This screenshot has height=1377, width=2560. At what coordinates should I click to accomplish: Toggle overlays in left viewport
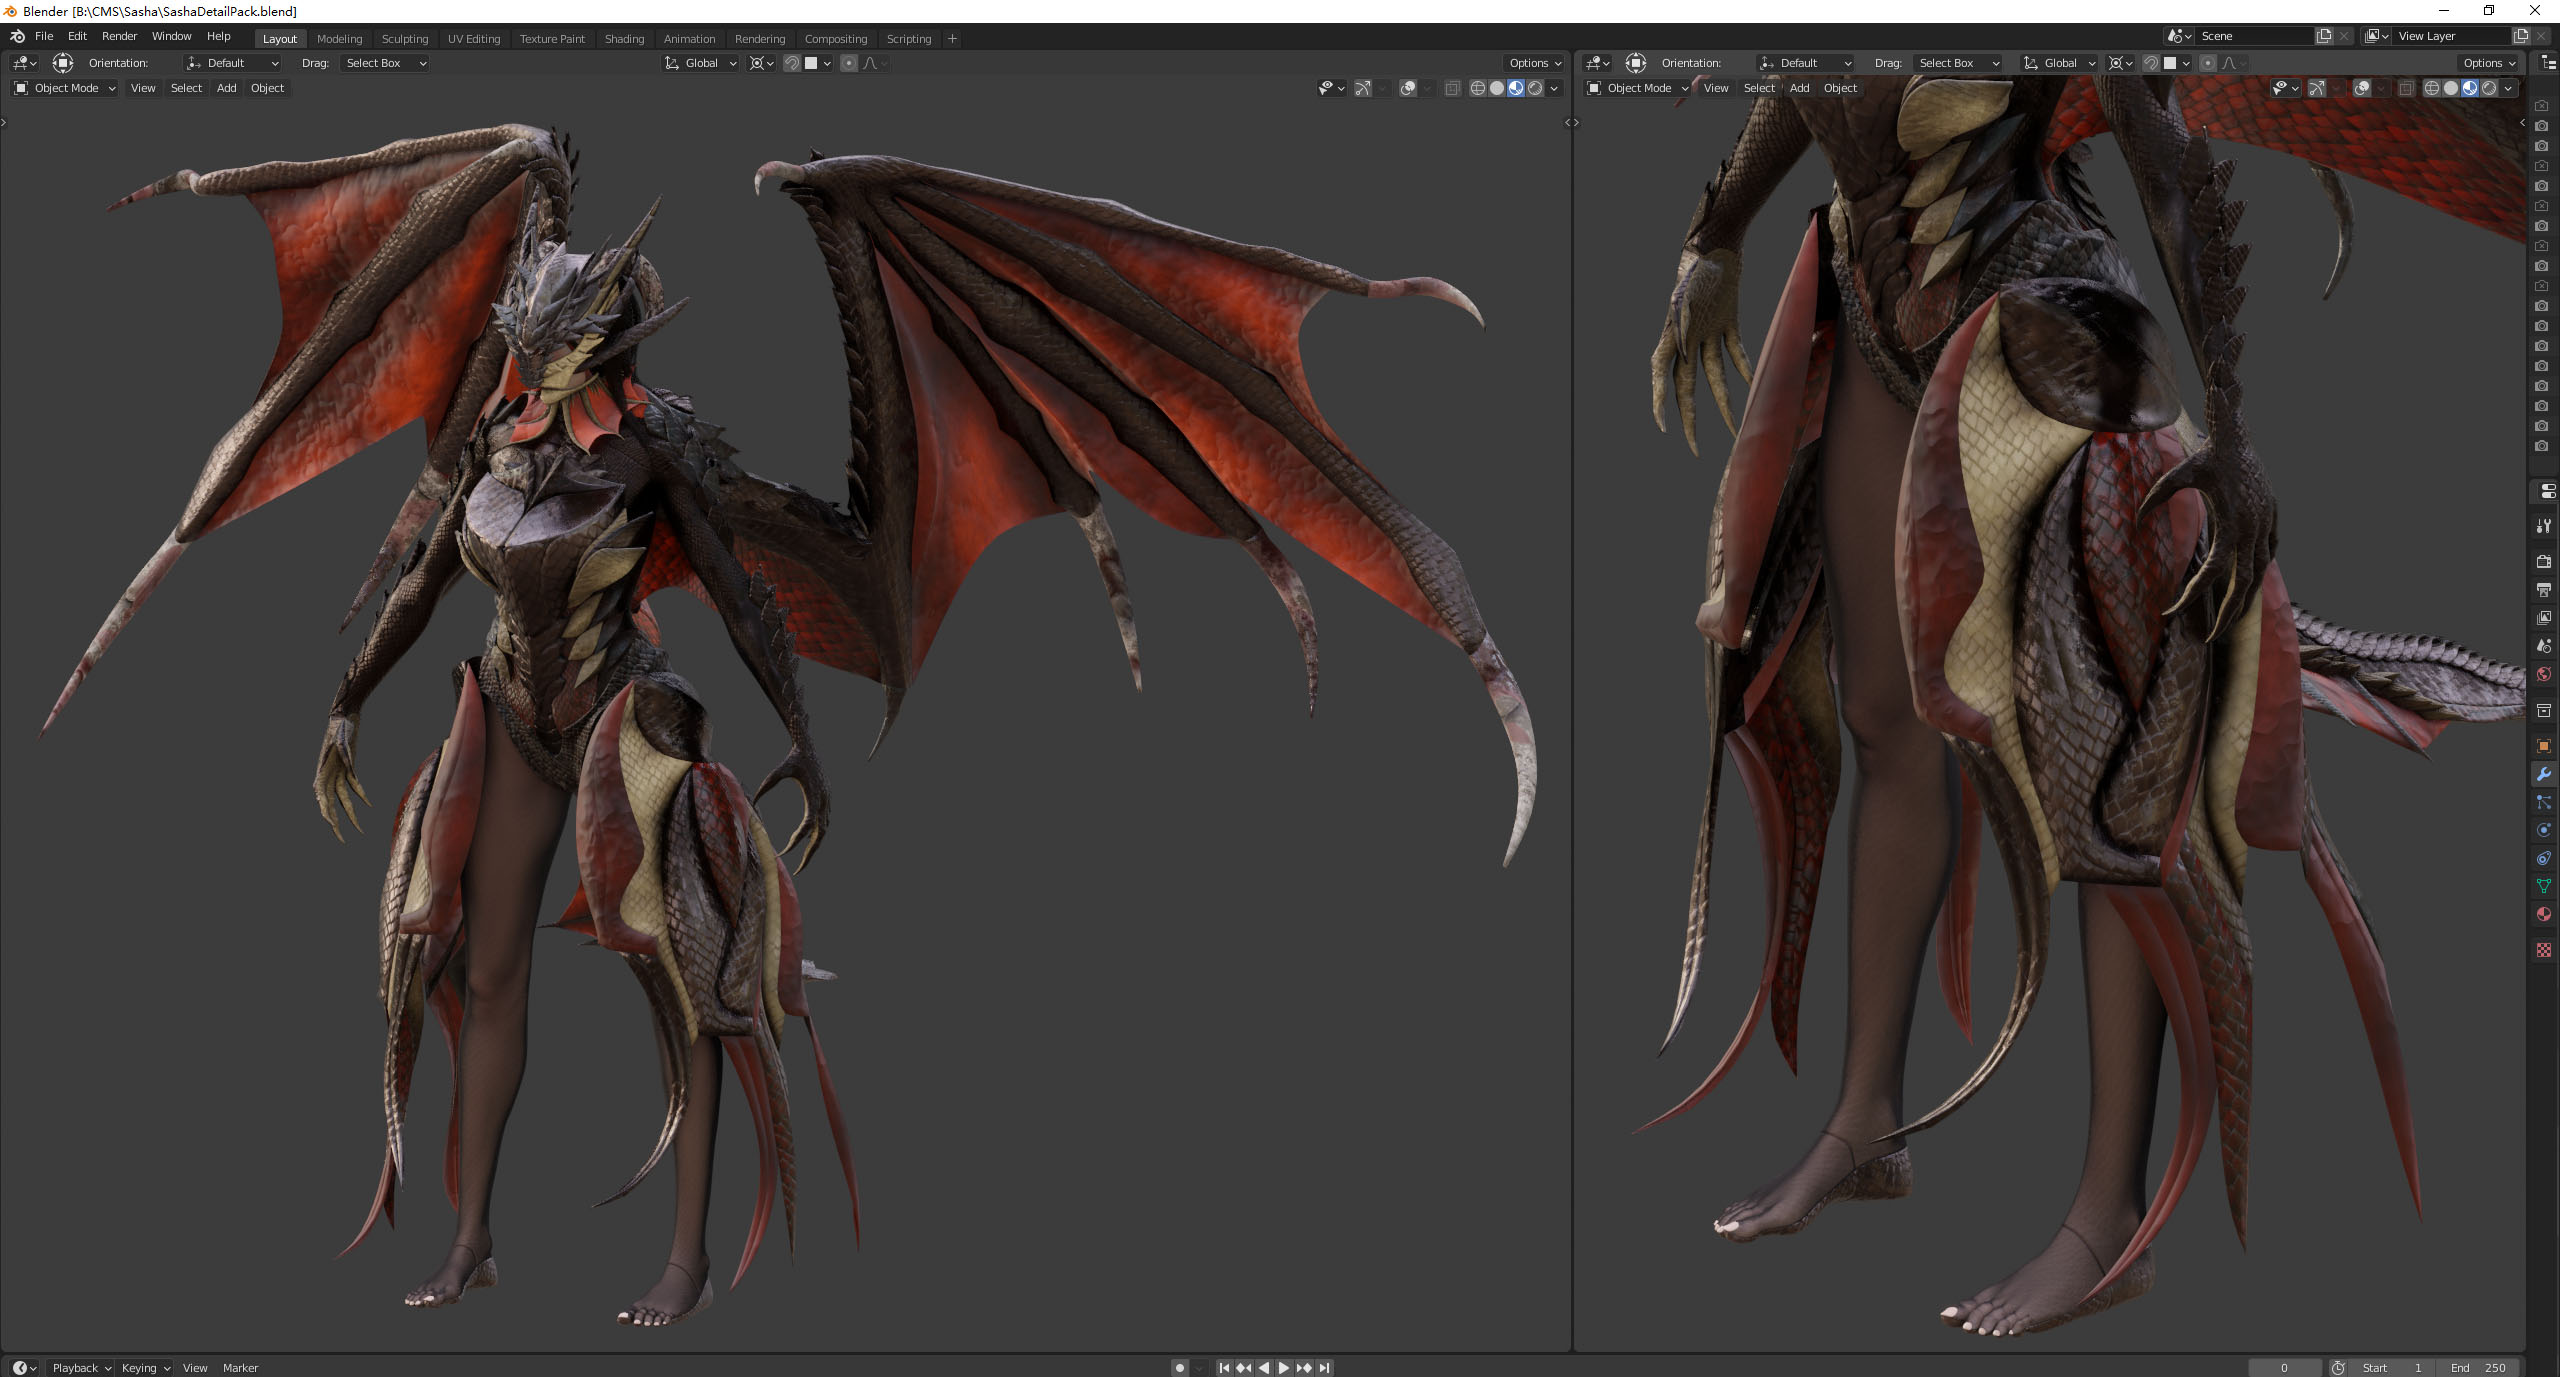(x=1408, y=88)
